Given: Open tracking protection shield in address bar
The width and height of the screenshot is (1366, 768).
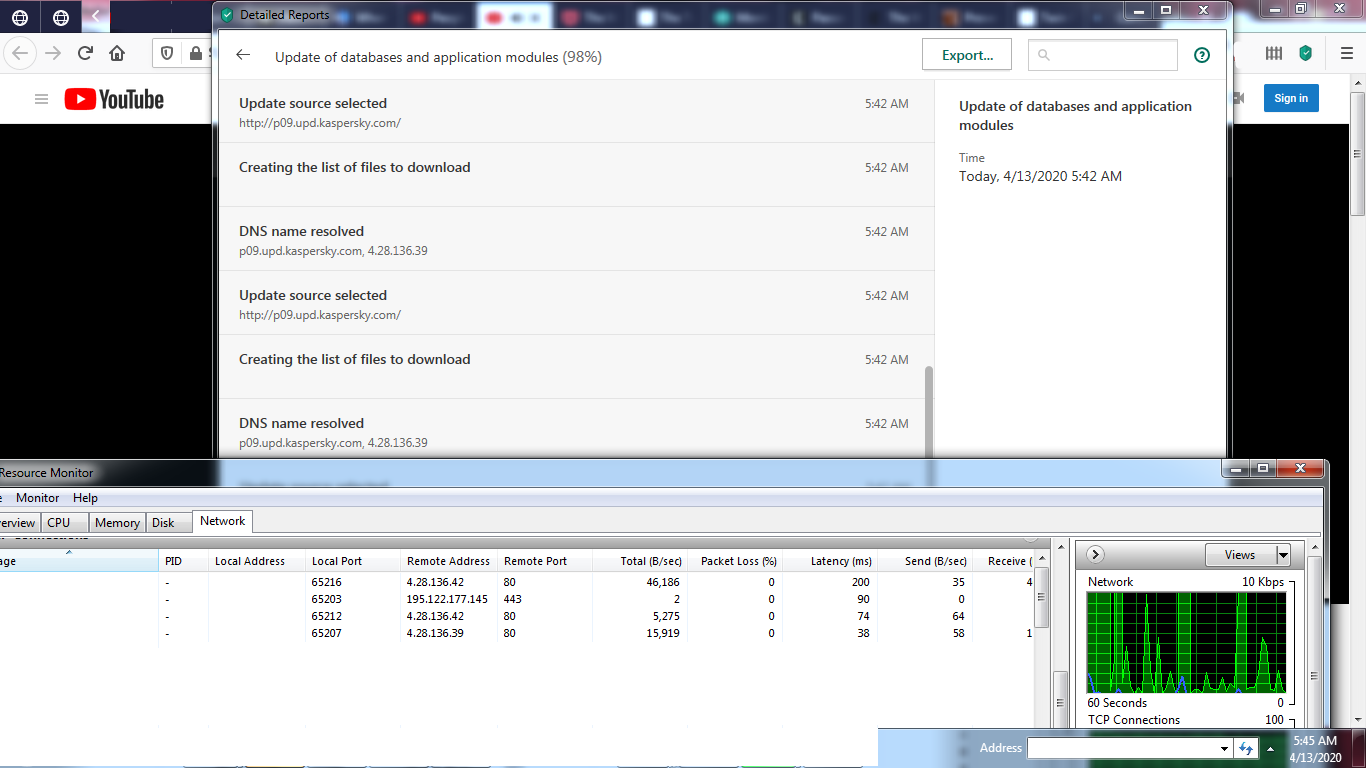Looking at the screenshot, I should pyautogui.click(x=167, y=53).
